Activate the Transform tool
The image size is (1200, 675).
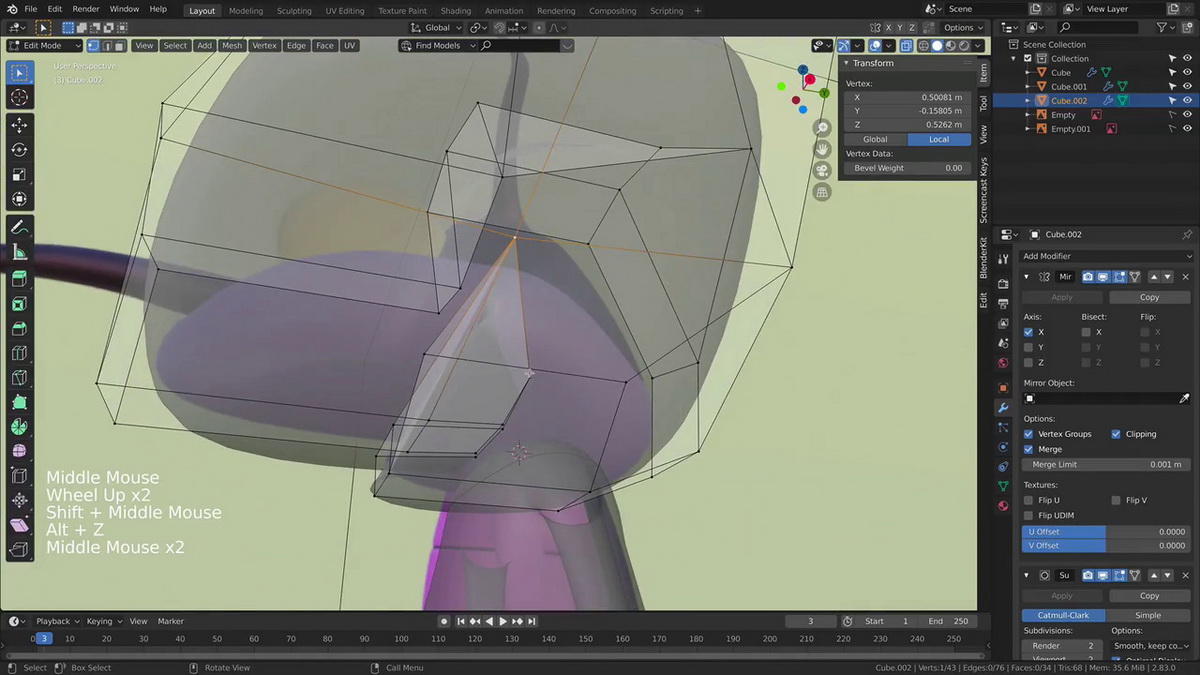coord(19,199)
